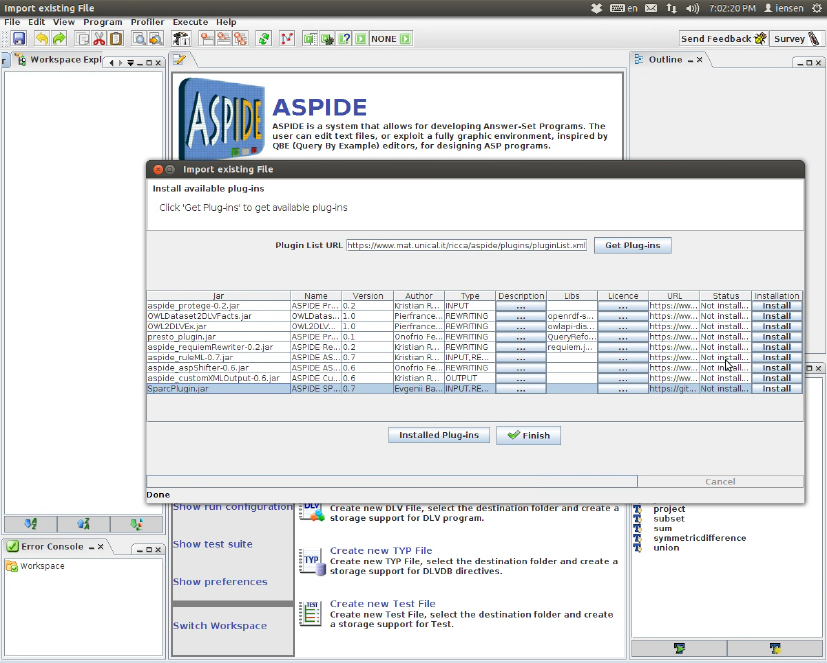Open the Edit menu
Viewport: 827px width, 663px height.
pyautogui.click(x=36, y=22)
